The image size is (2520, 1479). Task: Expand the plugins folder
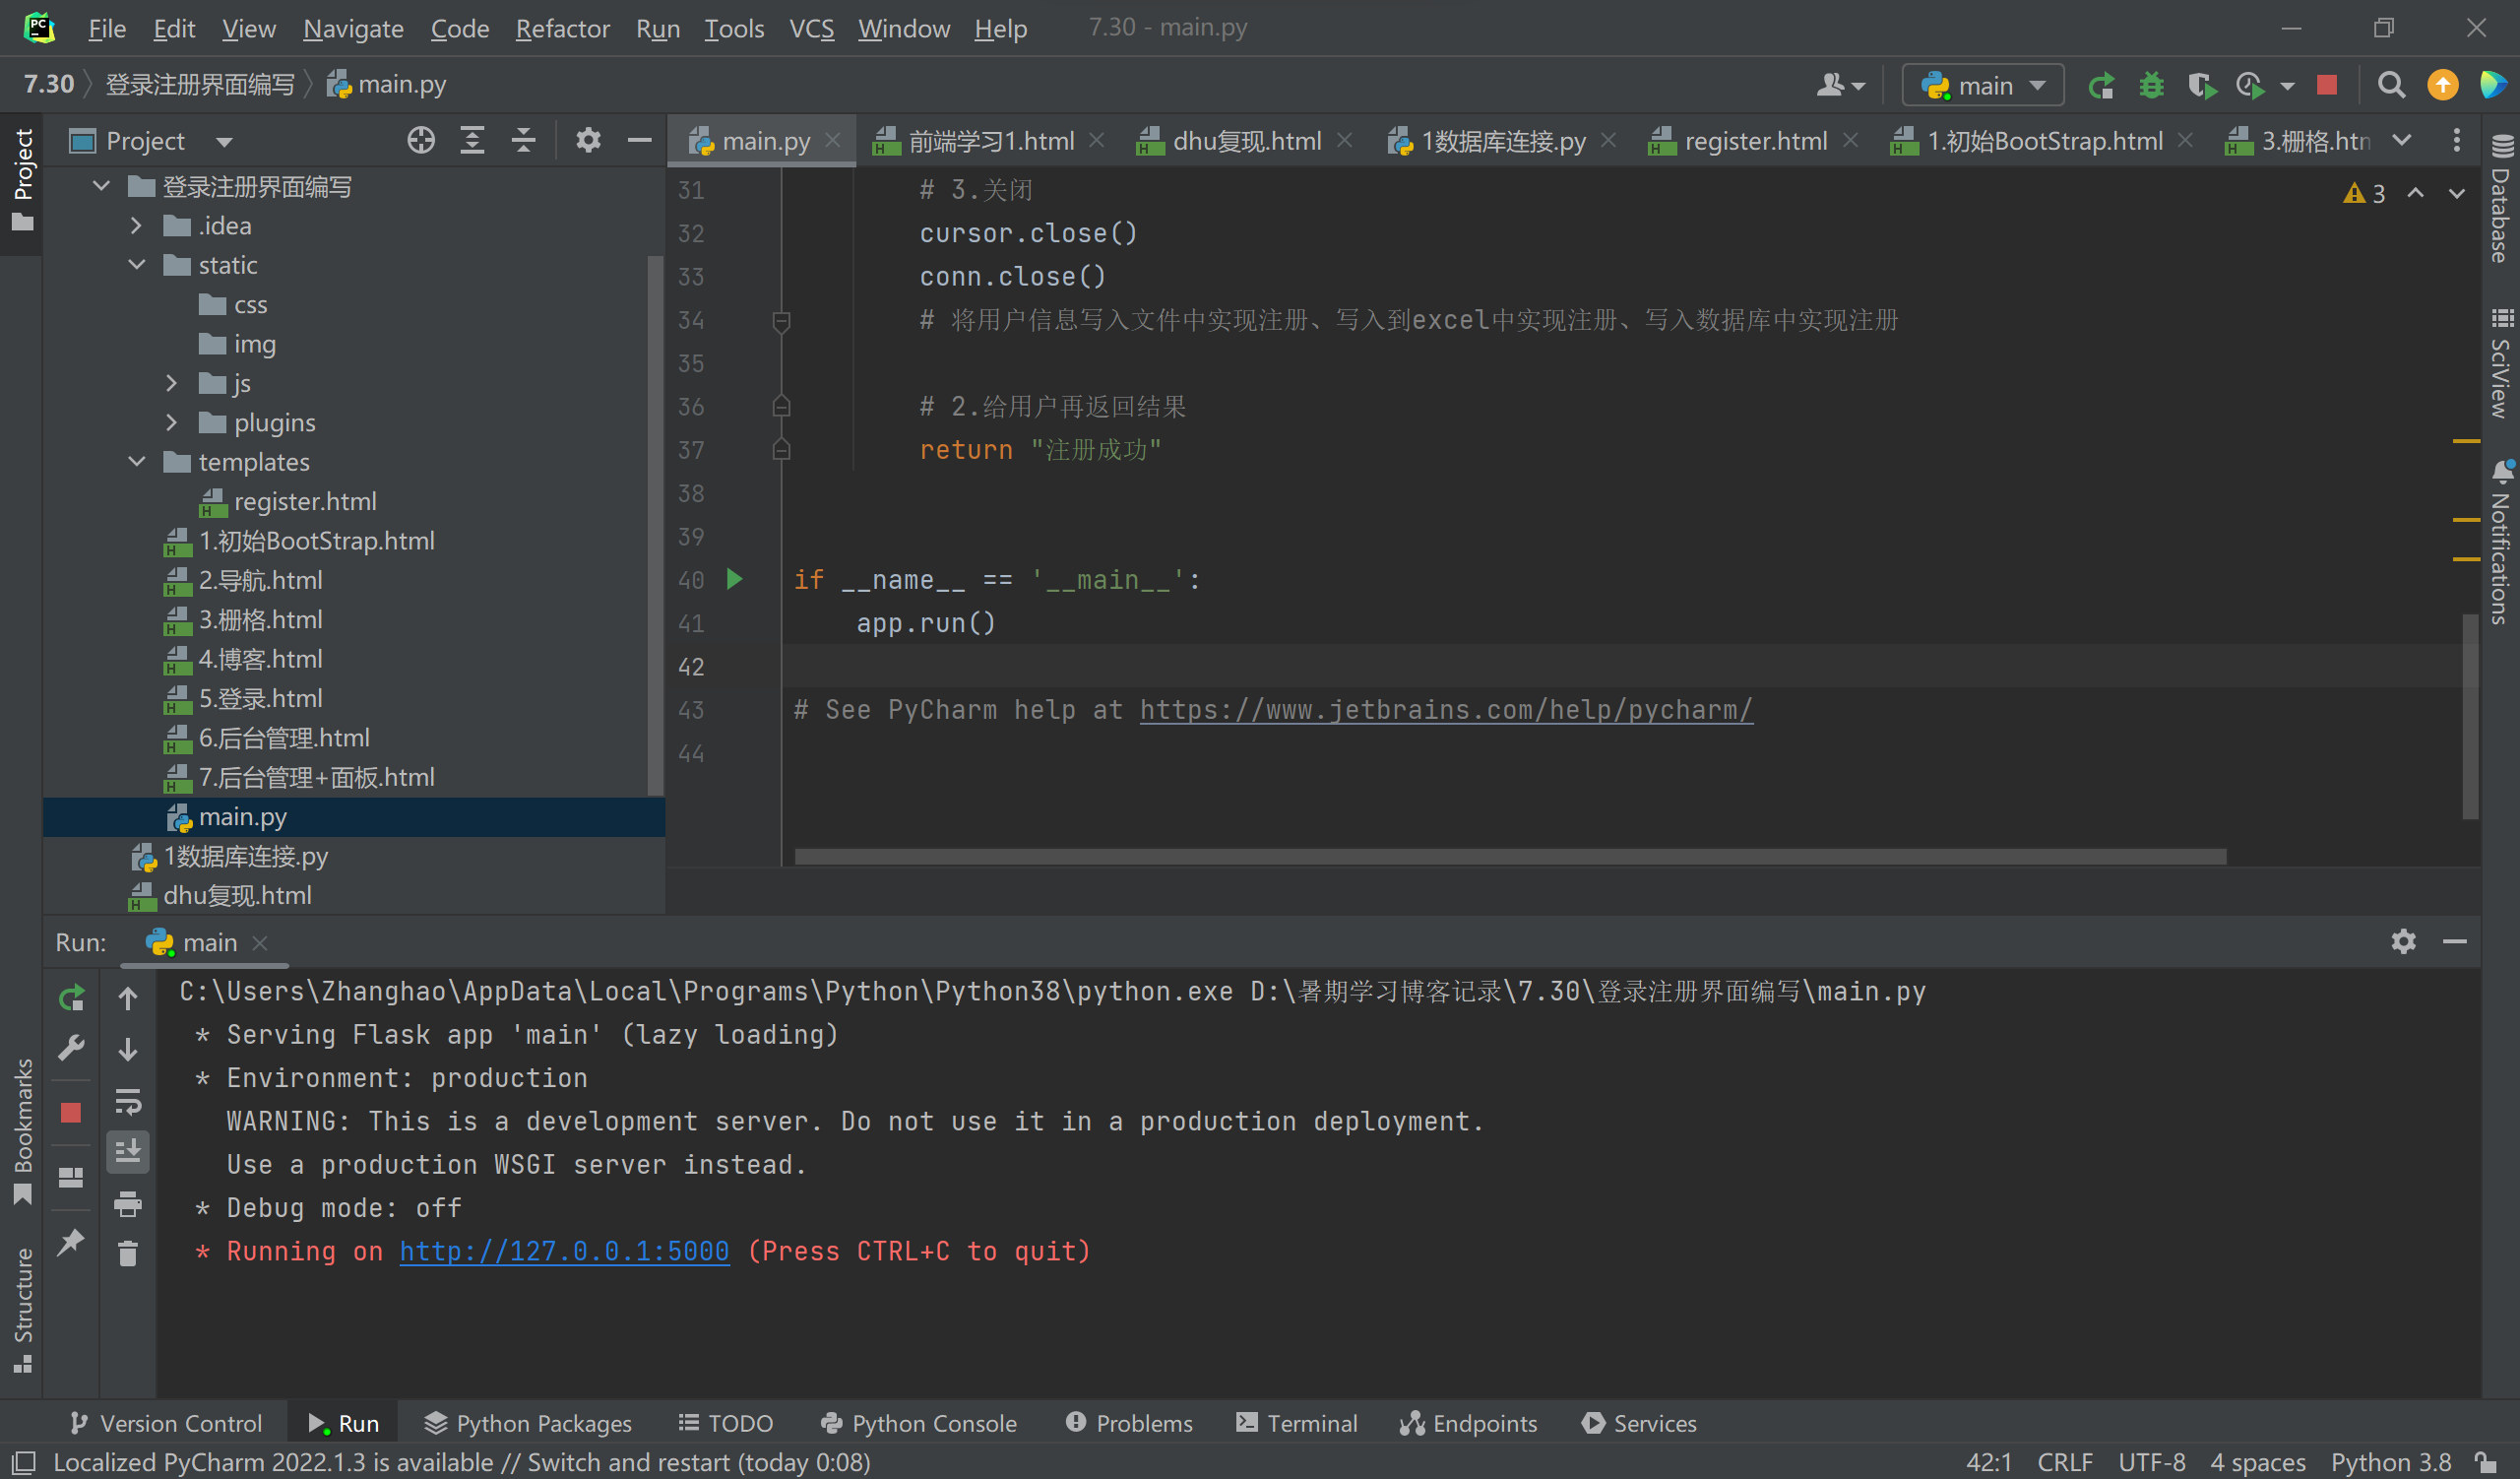172,423
